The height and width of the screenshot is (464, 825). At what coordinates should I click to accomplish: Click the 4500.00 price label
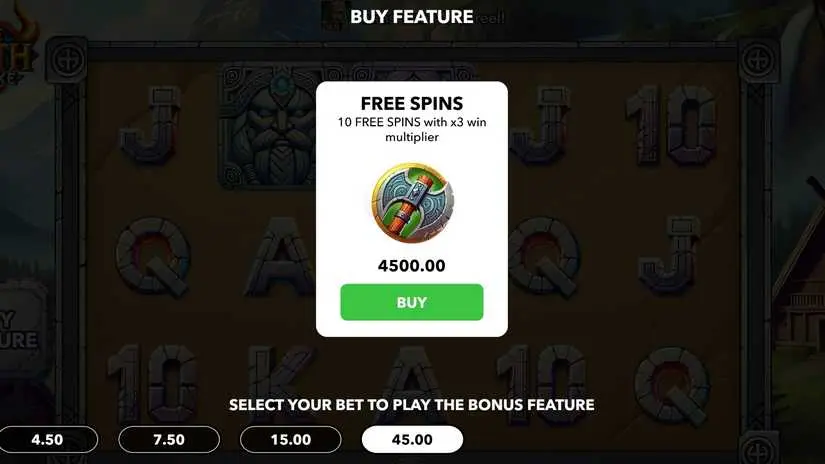pyautogui.click(x=411, y=266)
